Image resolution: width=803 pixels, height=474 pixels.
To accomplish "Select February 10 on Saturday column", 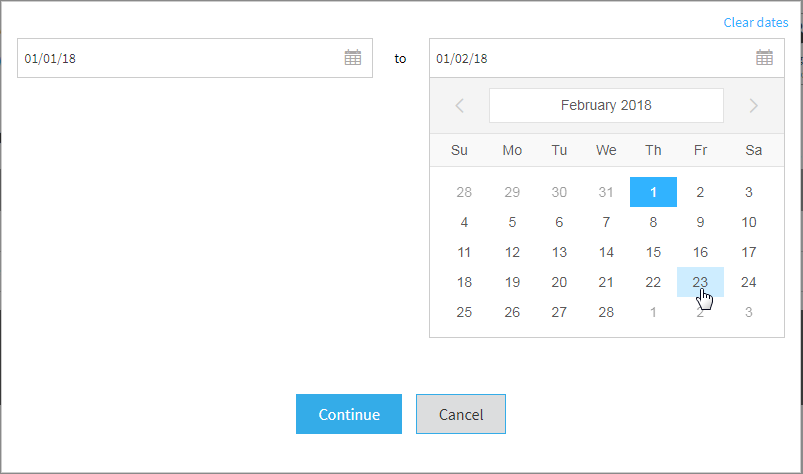I will point(749,222).
